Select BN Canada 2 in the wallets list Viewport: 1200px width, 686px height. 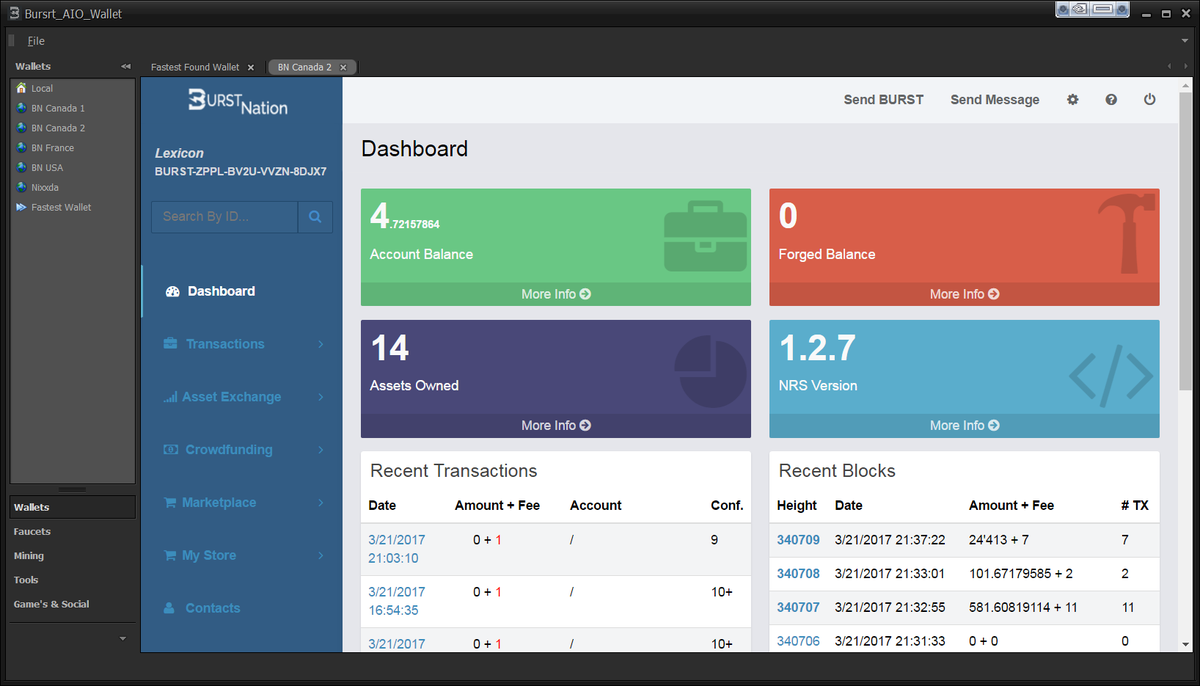pos(58,128)
